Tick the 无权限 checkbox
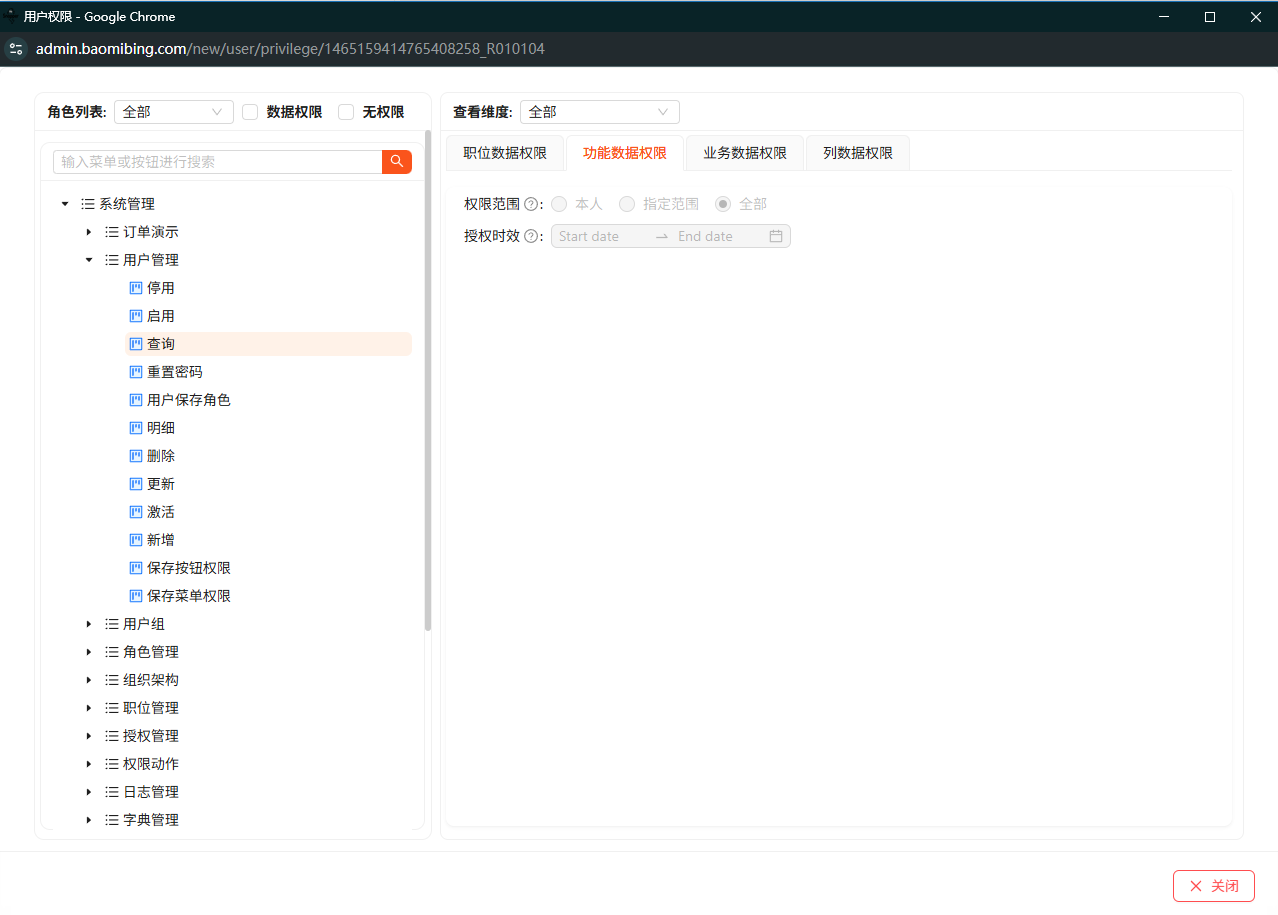 346,112
